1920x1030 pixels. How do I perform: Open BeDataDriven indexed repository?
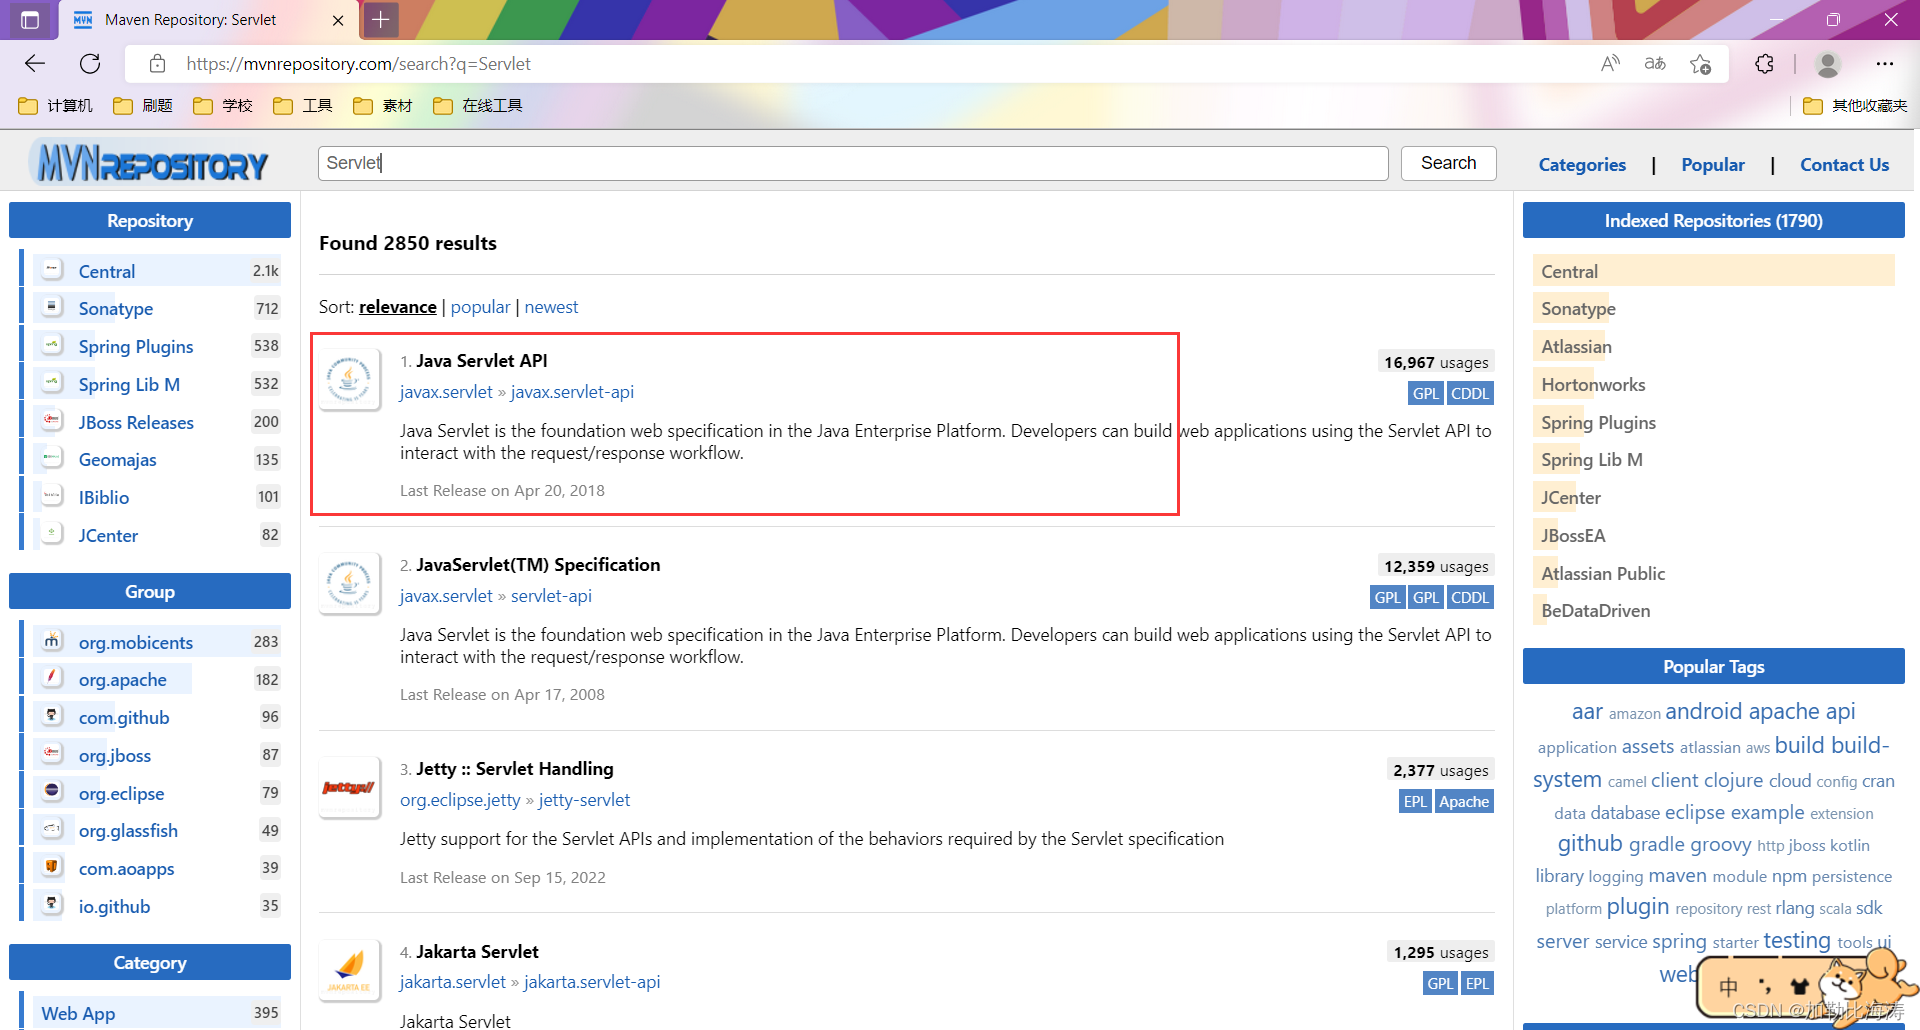[x=1595, y=611]
